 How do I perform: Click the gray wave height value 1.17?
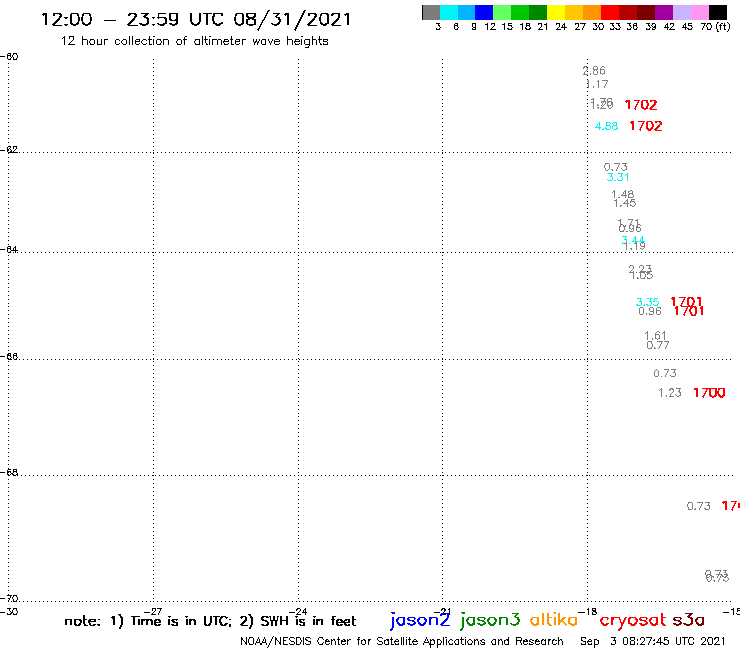(x=597, y=84)
